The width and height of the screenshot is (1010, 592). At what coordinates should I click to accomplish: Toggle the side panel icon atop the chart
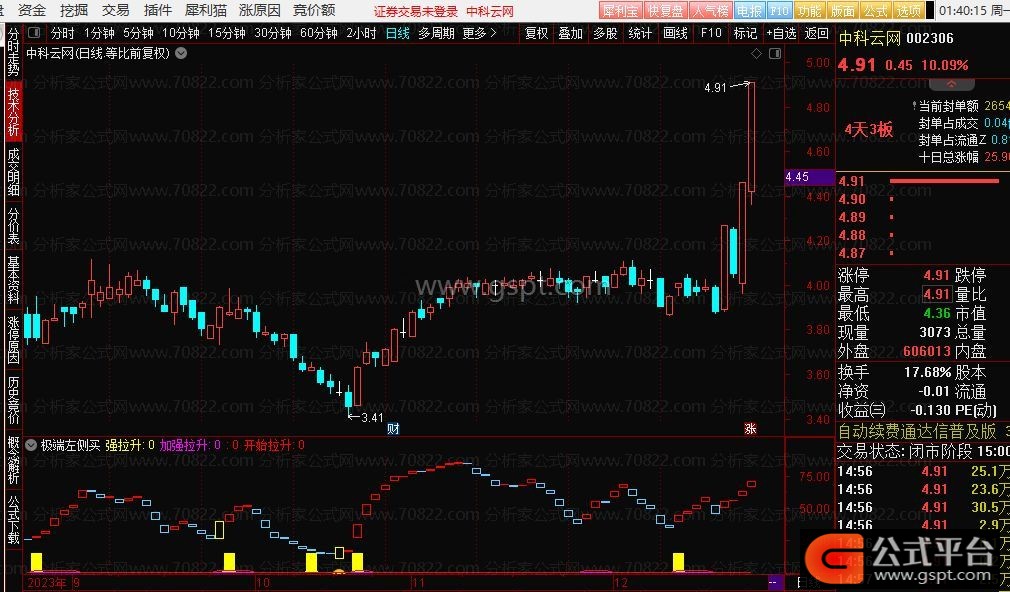[775, 53]
